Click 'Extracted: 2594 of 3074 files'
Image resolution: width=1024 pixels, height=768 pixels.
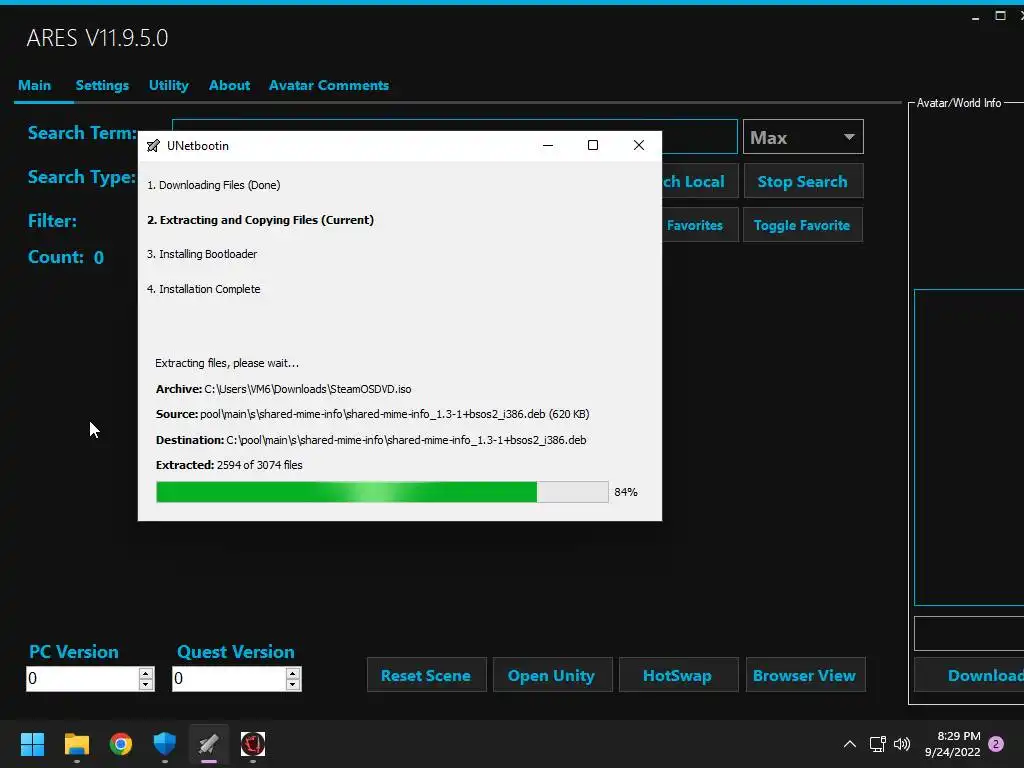[x=229, y=465]
